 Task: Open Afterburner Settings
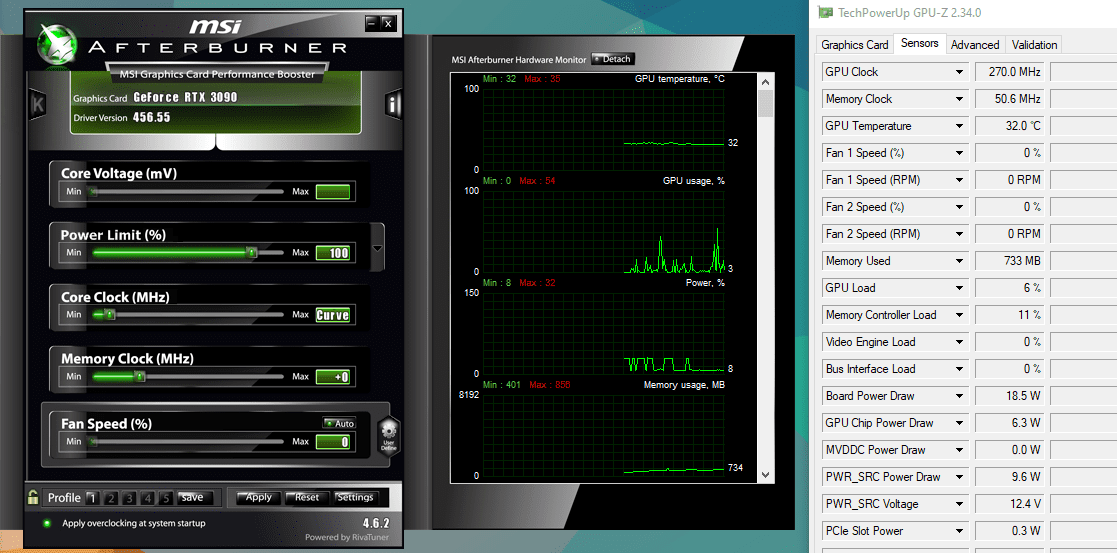(355, 497)
